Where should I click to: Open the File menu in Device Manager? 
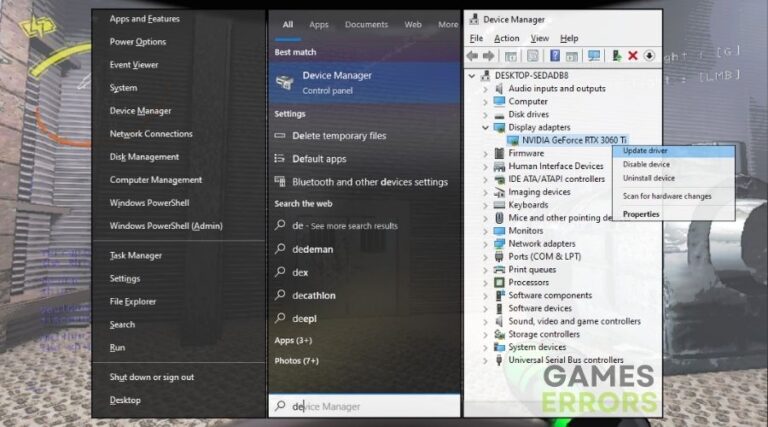476,38
